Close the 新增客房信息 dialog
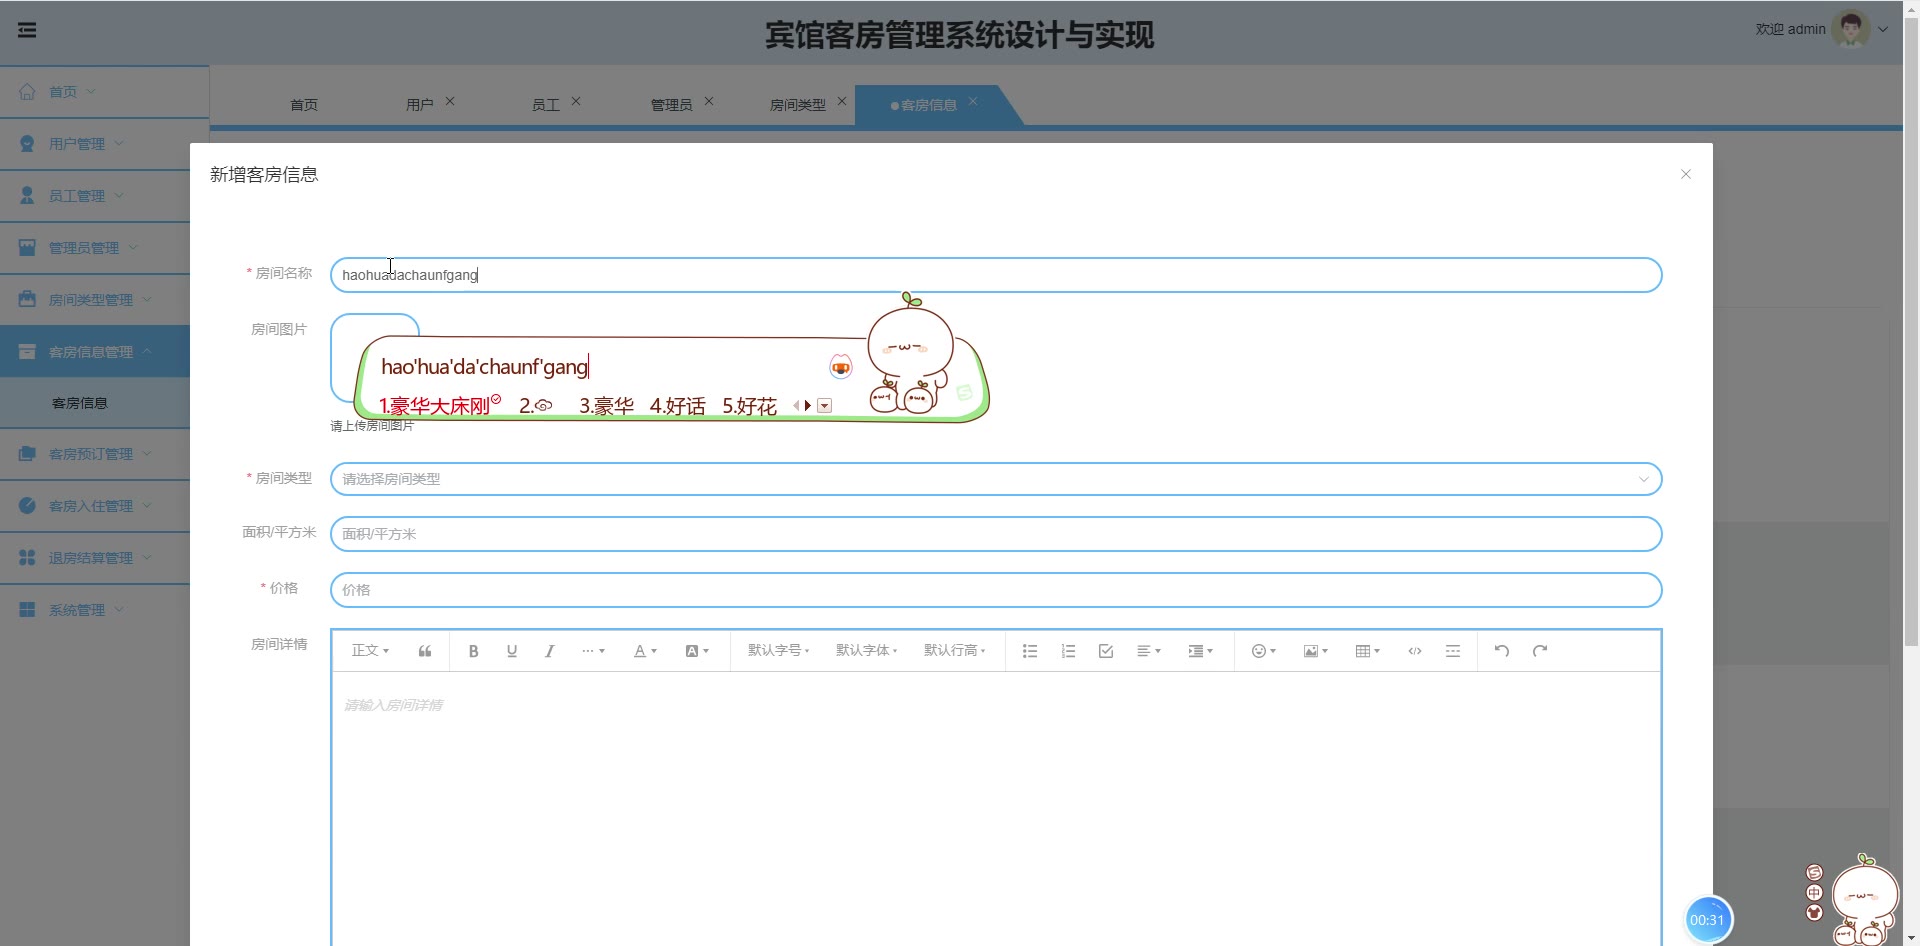The height and width of the screenshot is (946, 1920). 1686,174
